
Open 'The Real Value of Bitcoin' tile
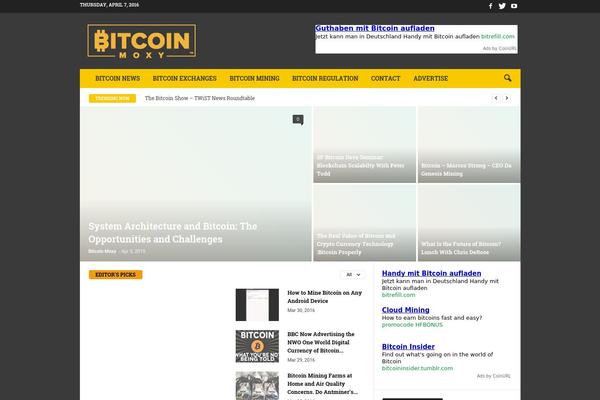356,244
